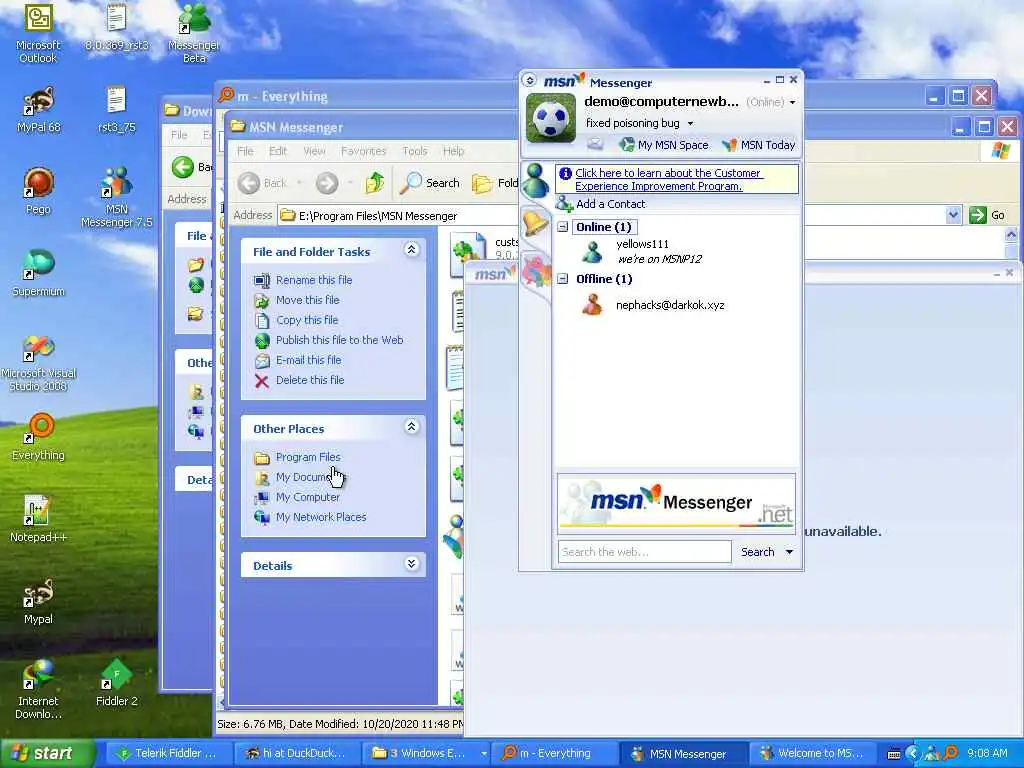Open Messenger Beta desktop shortcut
This screenshot has height=768, width=1024.
(x=194, y=33)
